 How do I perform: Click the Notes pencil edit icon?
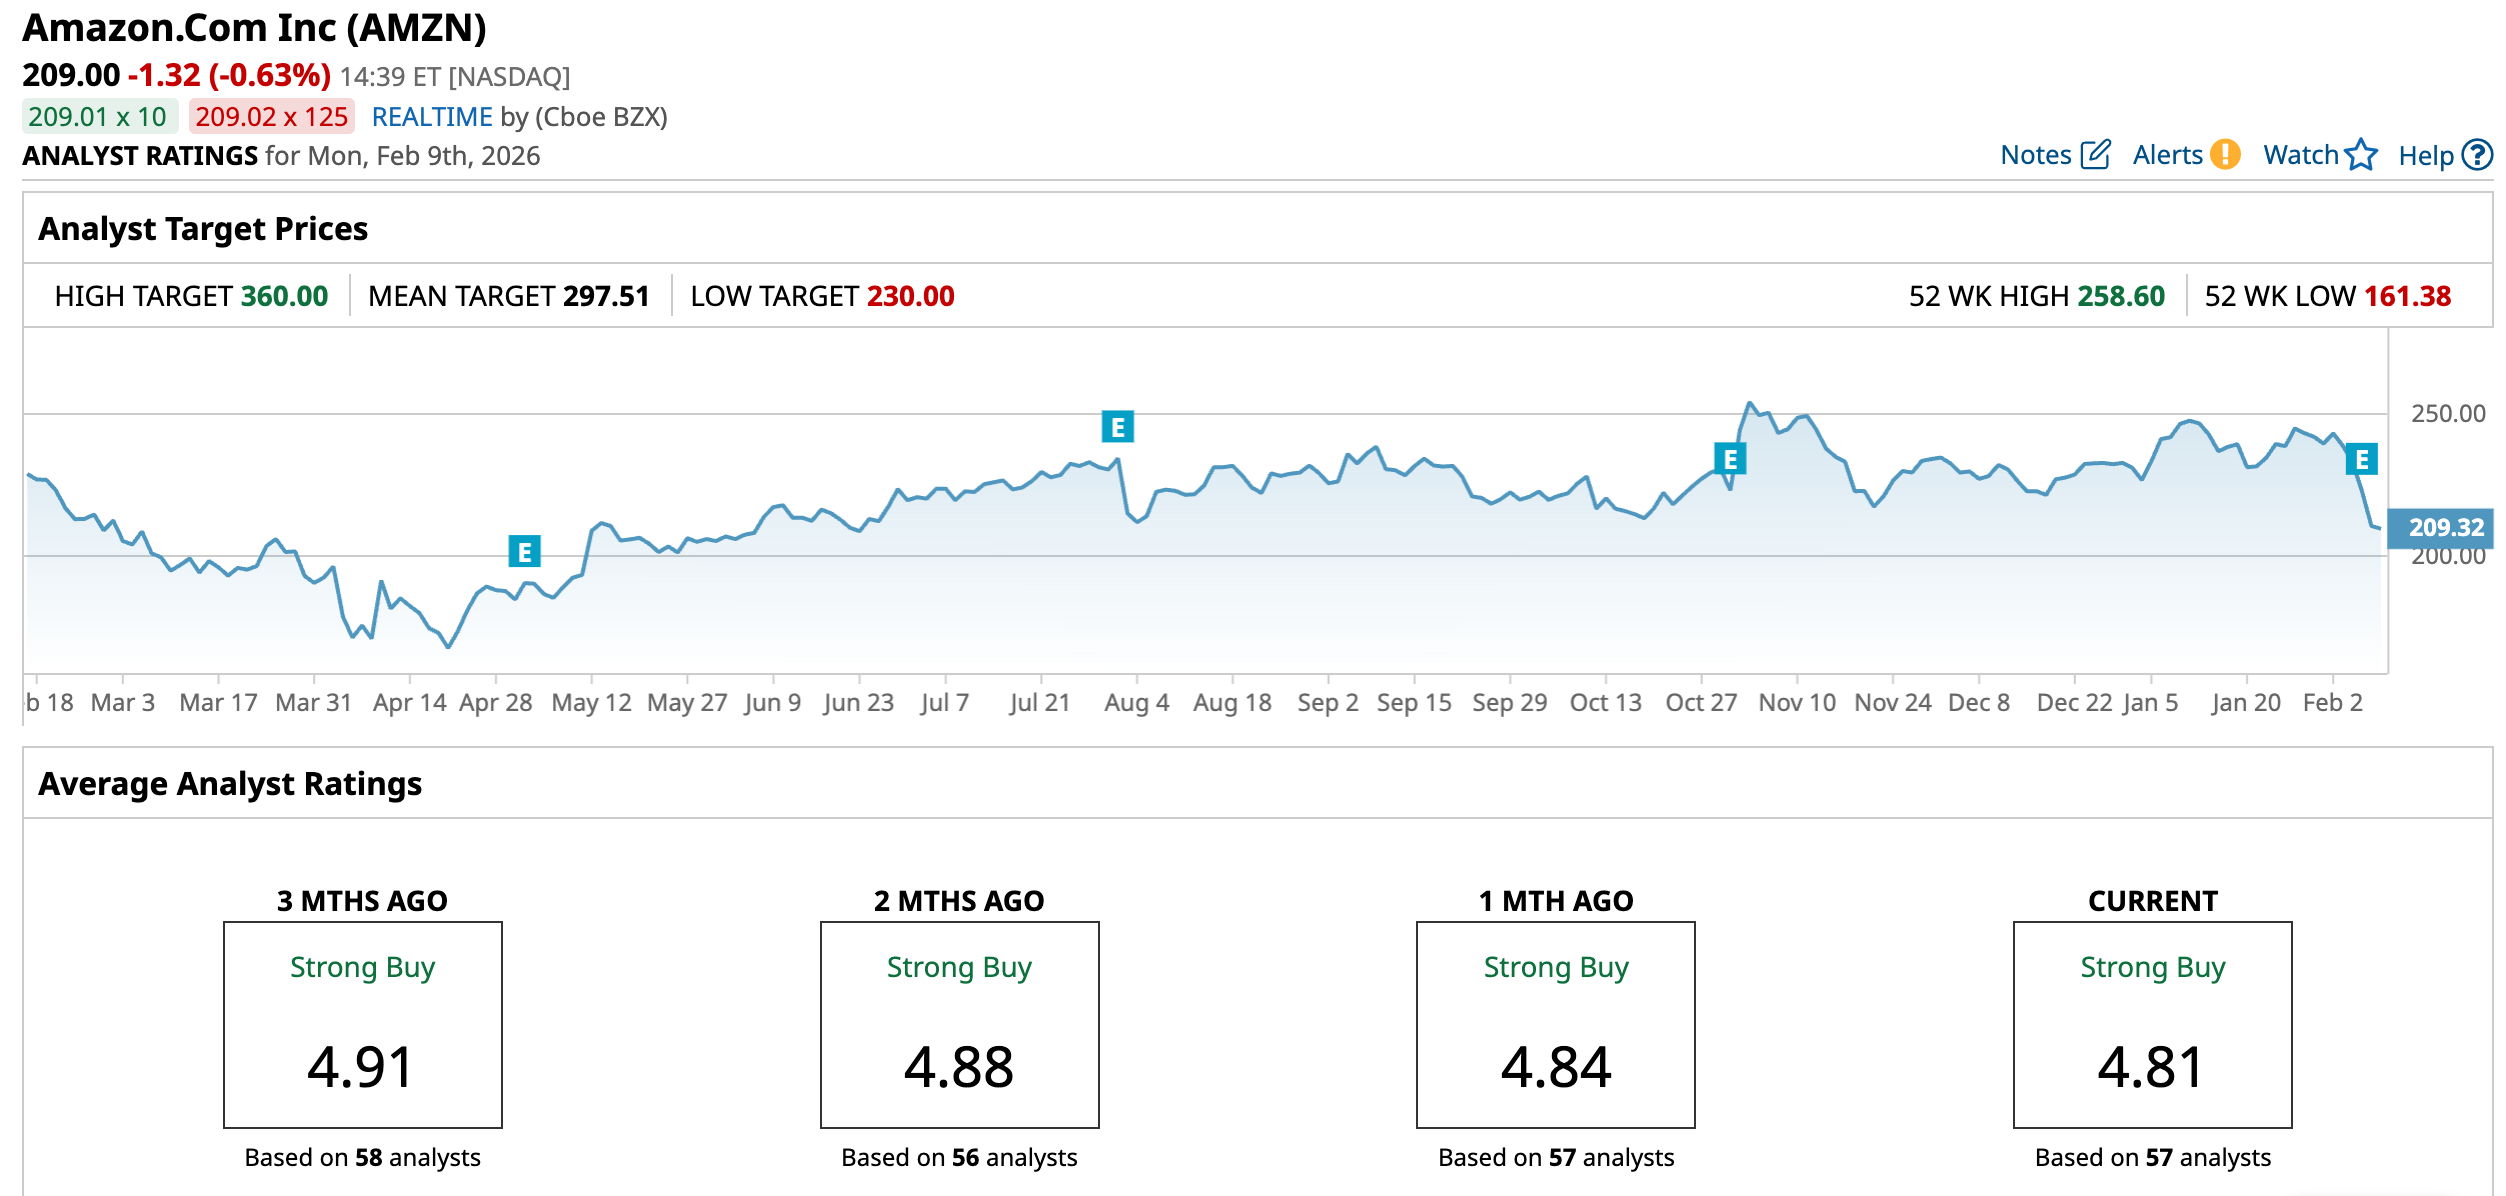pos(2095,155)
